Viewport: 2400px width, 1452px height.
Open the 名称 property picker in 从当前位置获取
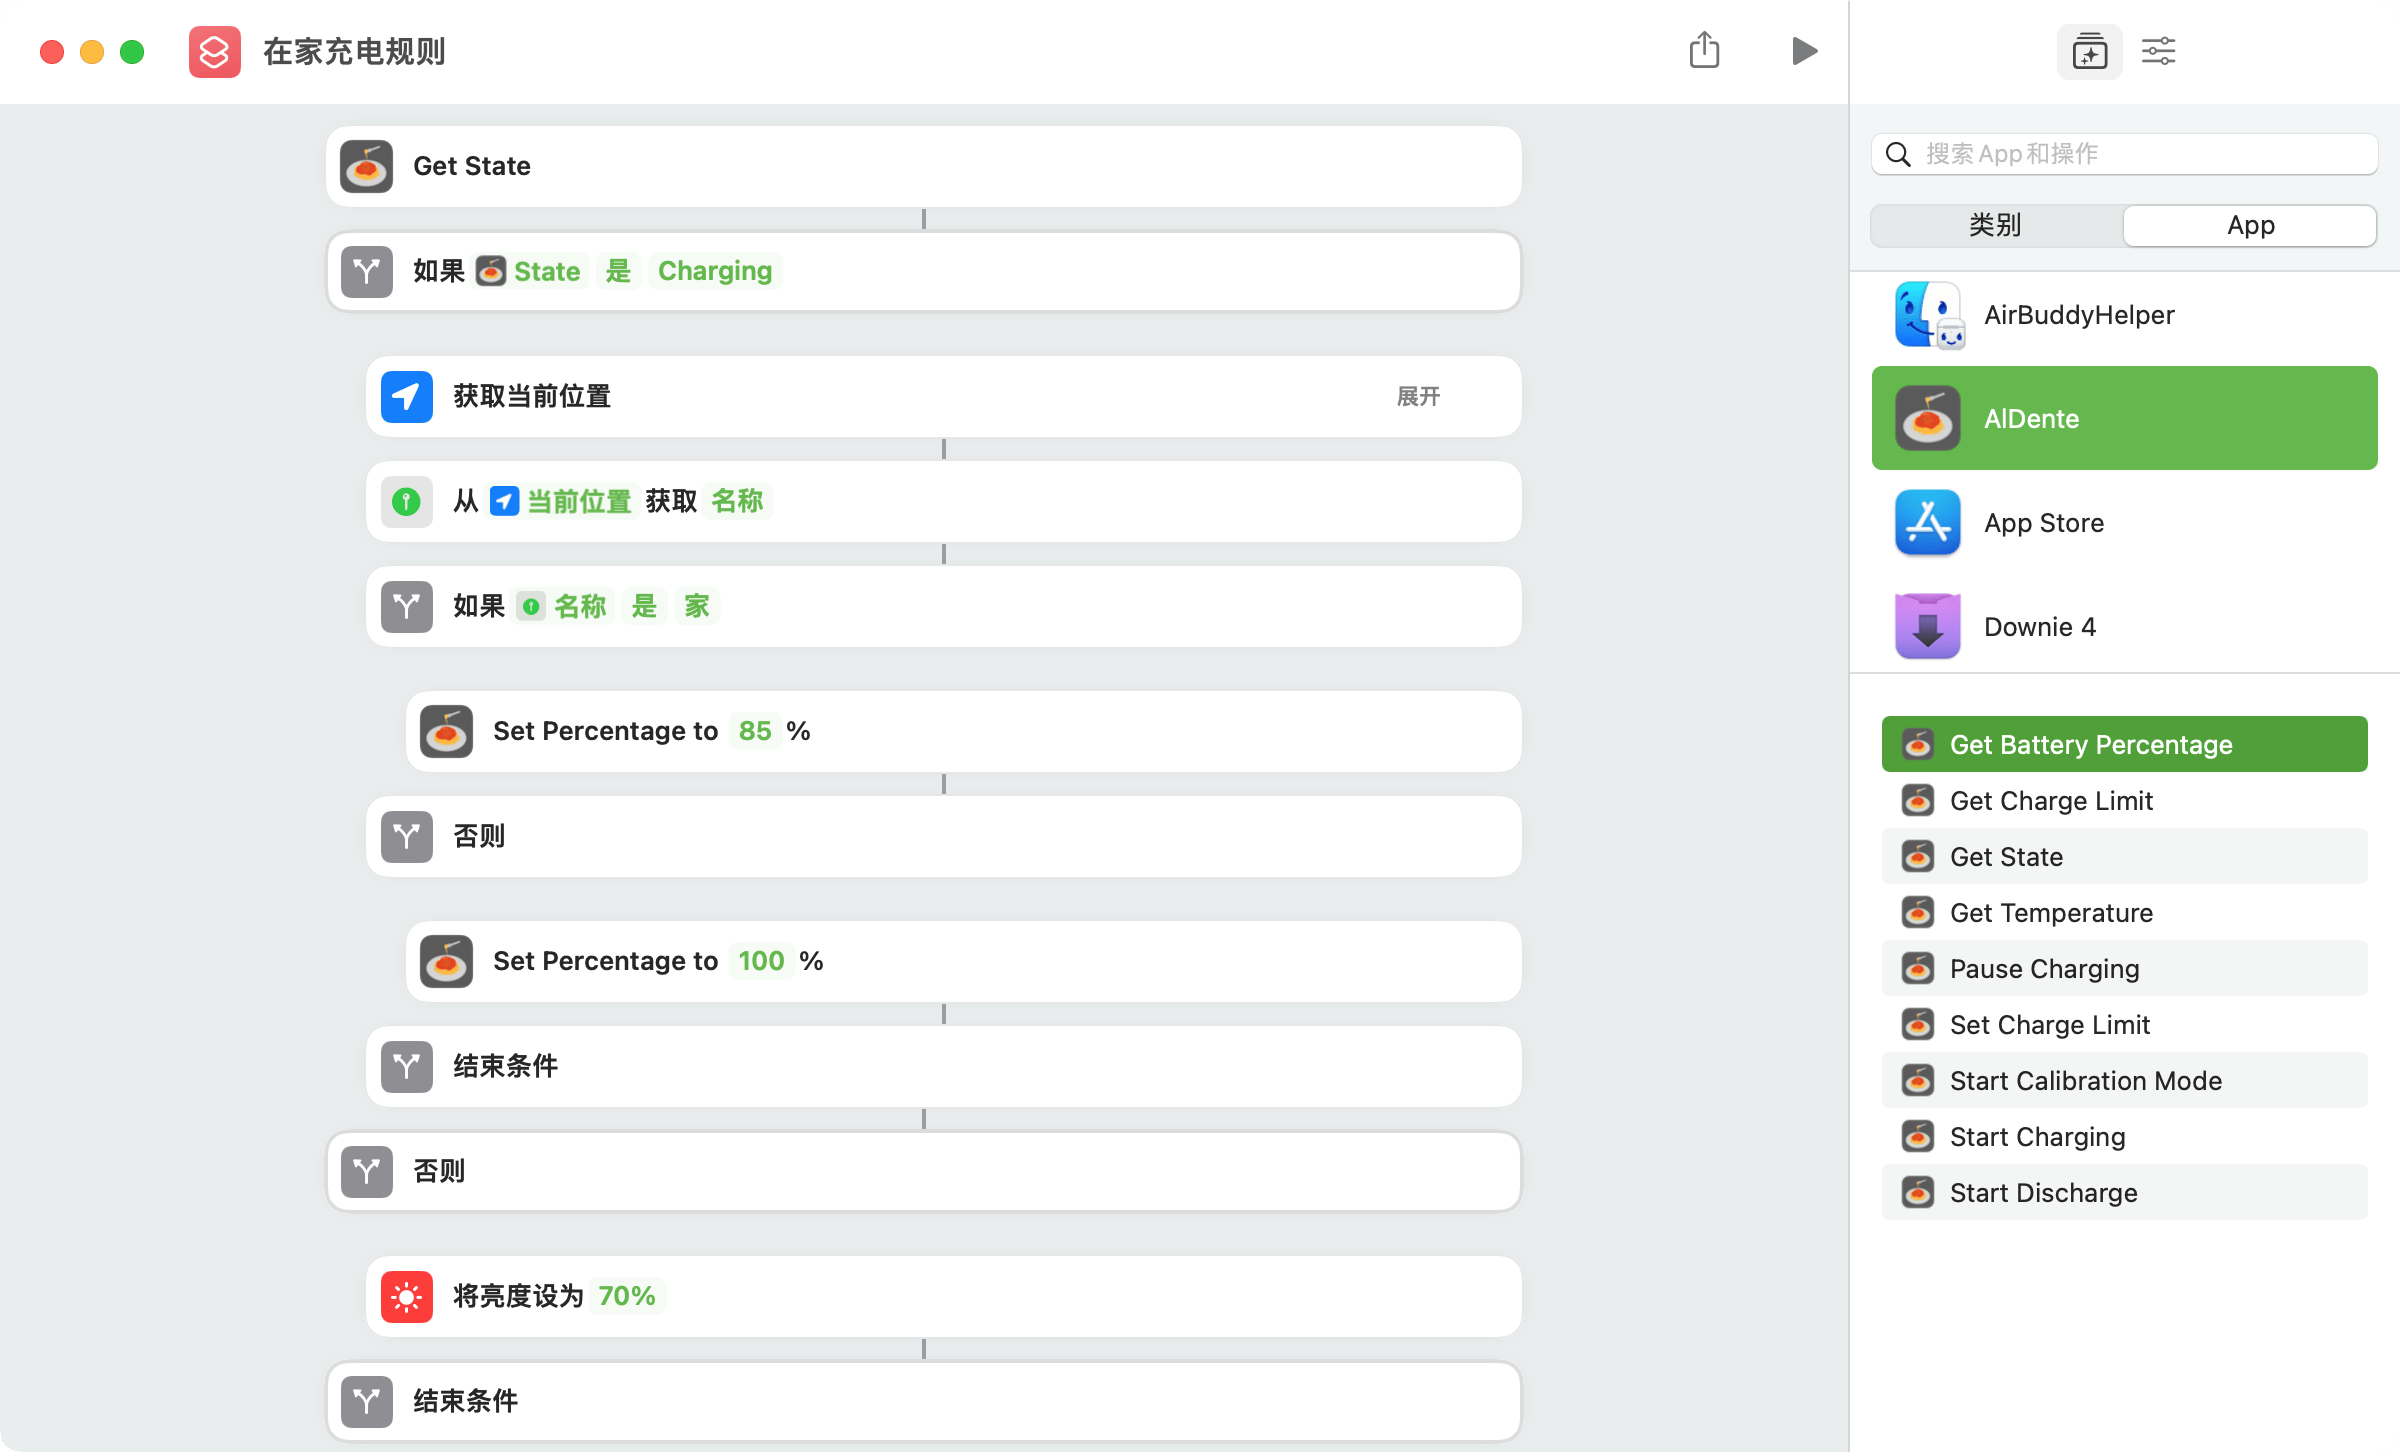tap(737, 501)
